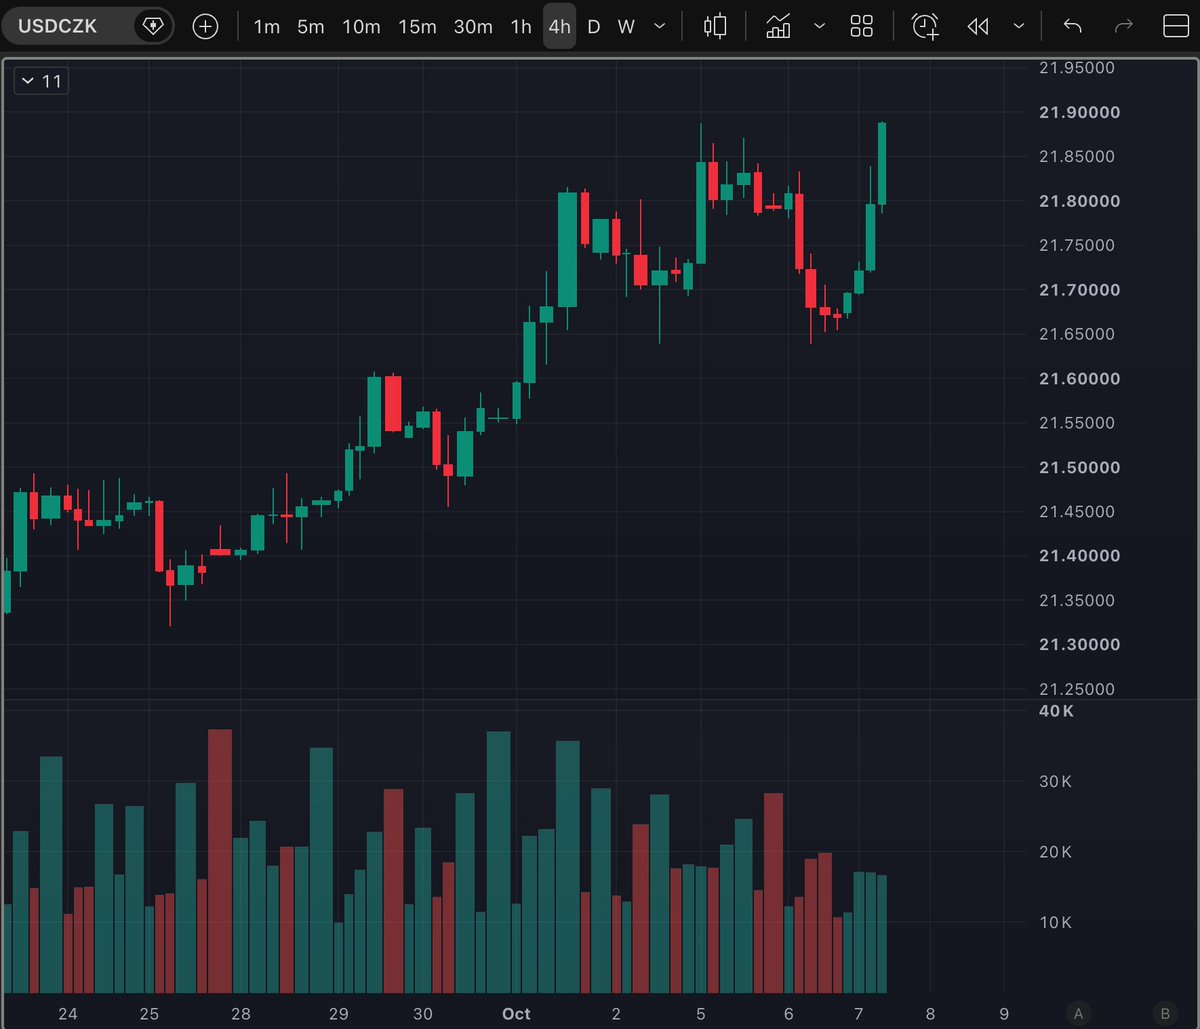Switch to the W weekly timeframe

[x=626, y=27]
